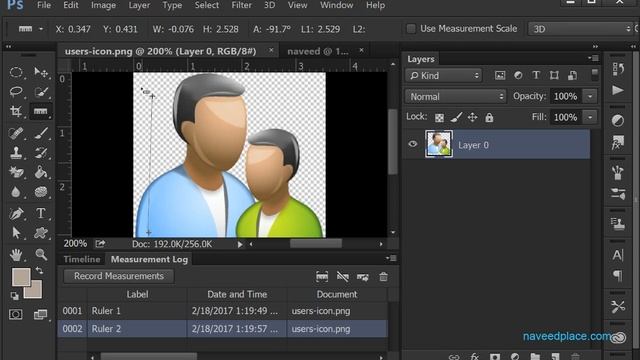Image resolution: width=640 pixels, height=360 pixels.
Task: Select the Quick Selection tool
Action: tap(41, 92)
